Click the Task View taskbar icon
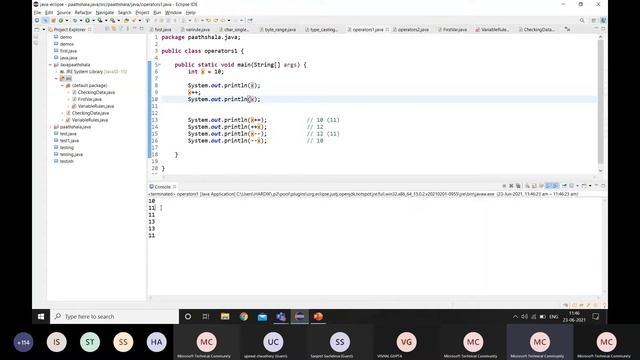 [206, 316]
